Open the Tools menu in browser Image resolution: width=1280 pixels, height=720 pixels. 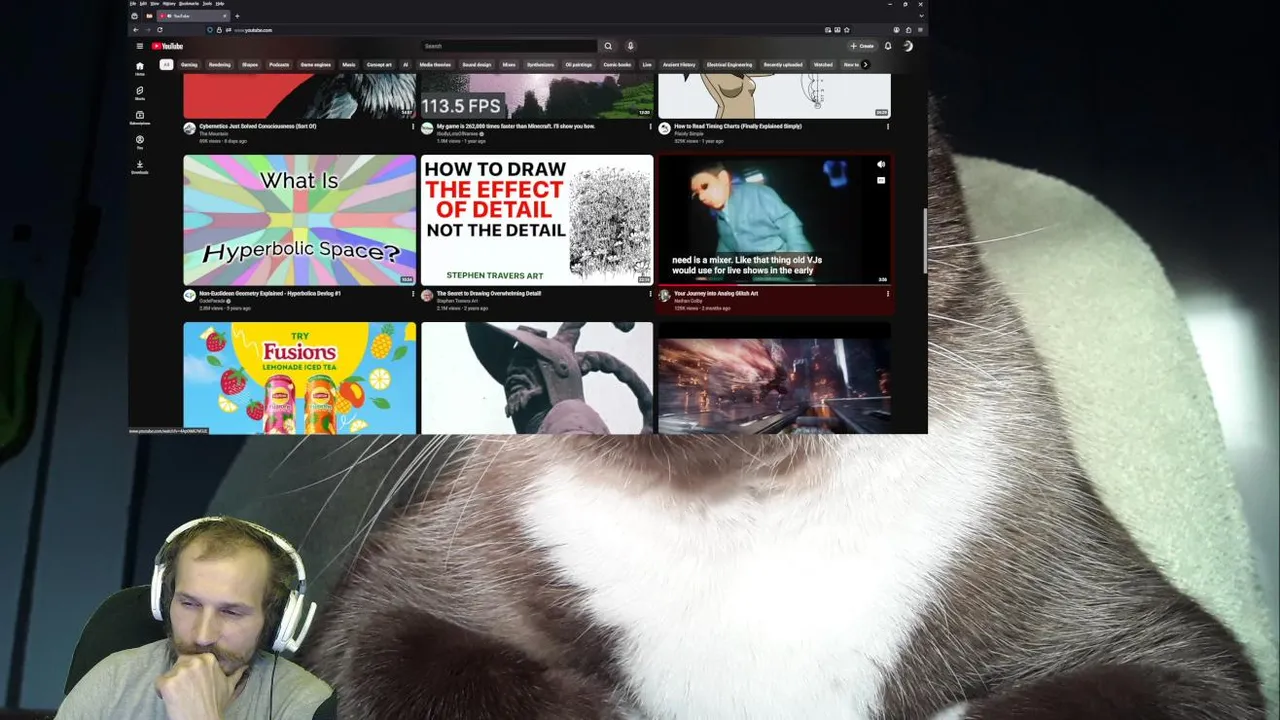[207, 4]
